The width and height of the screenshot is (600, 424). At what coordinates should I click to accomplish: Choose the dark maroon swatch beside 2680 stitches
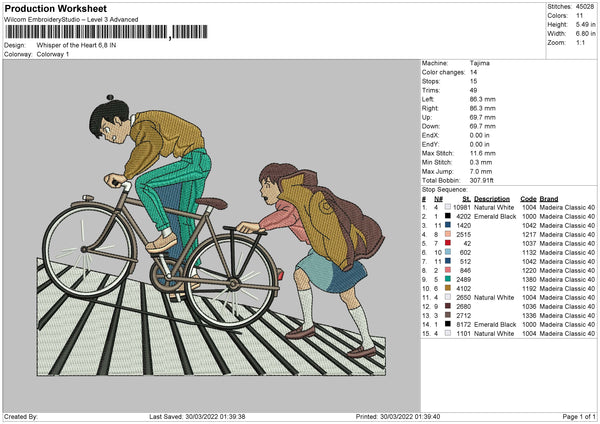pyautogui.click(x=448, y=306)
